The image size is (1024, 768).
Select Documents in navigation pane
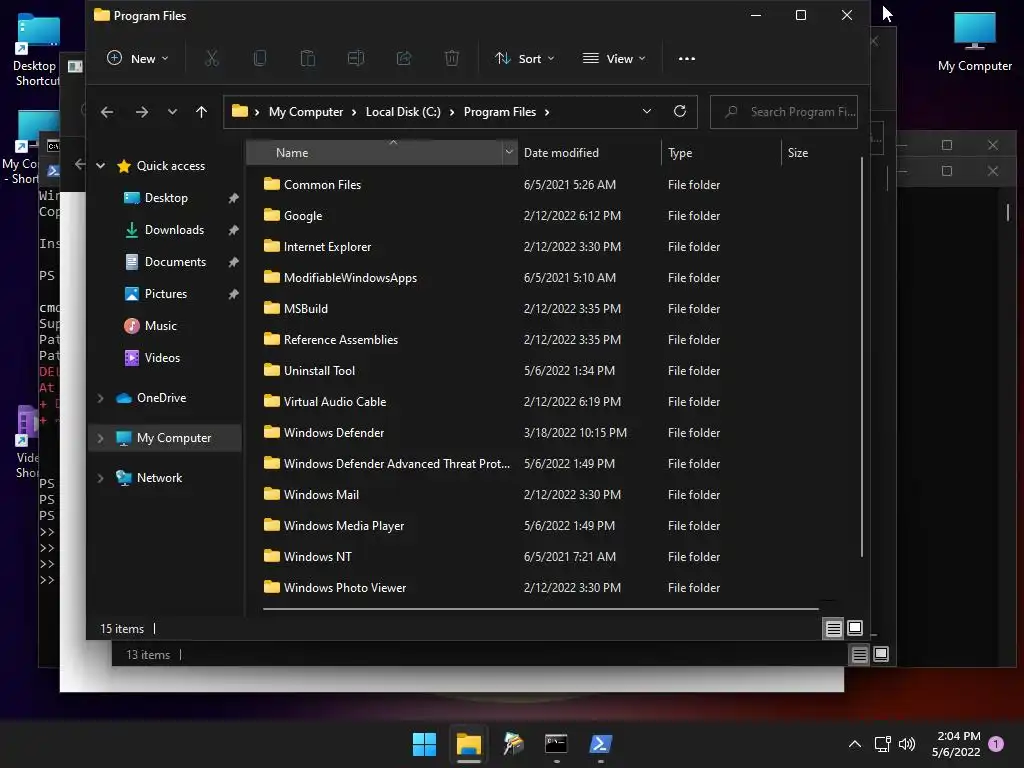point(175,262)
